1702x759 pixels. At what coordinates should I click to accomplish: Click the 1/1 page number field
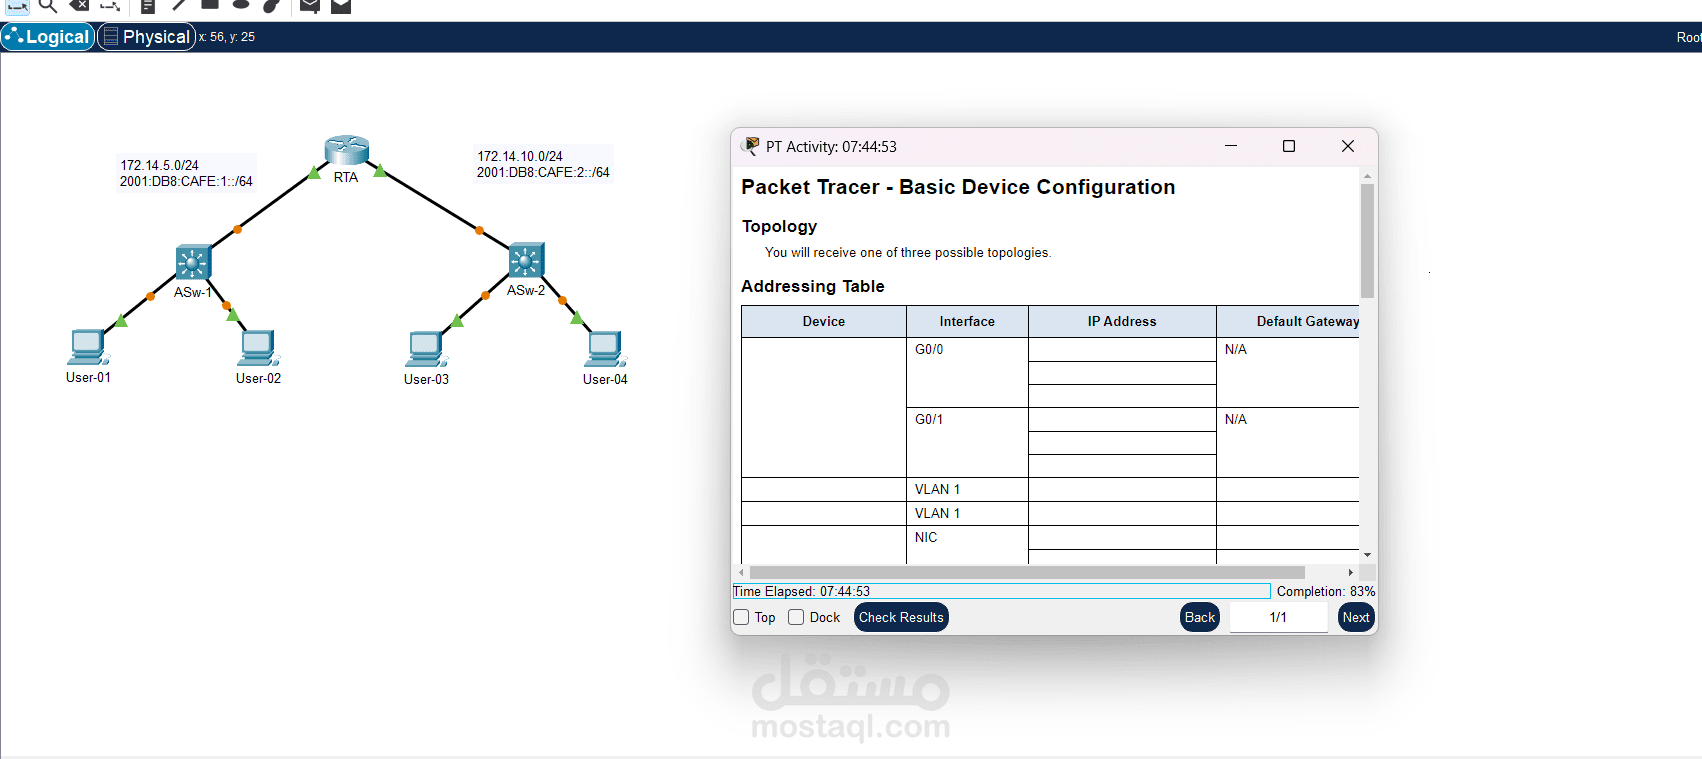pyautogui.click(x=1278, y=617)
